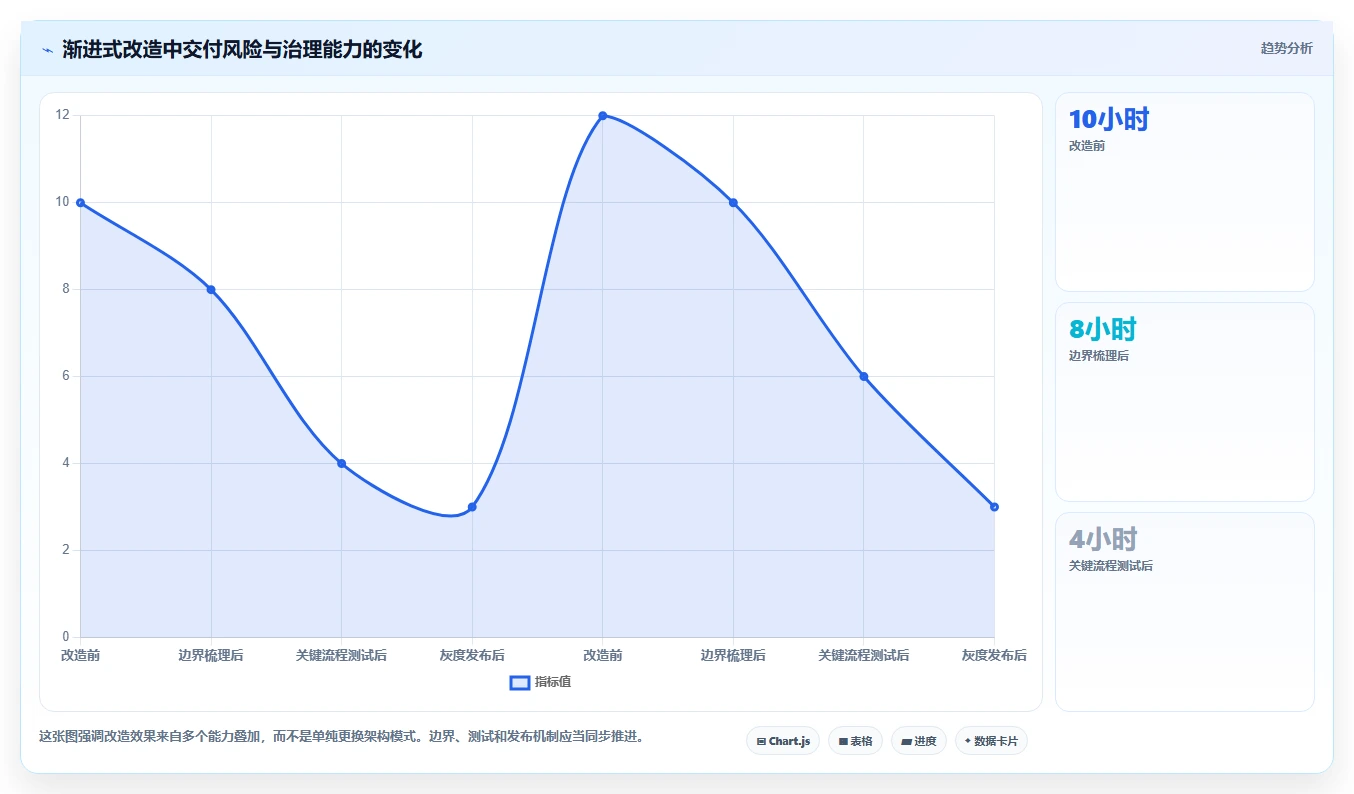Click the 改造前 caption under 10小时
Screen dimensions: 1354x794
coord(1087,146)
